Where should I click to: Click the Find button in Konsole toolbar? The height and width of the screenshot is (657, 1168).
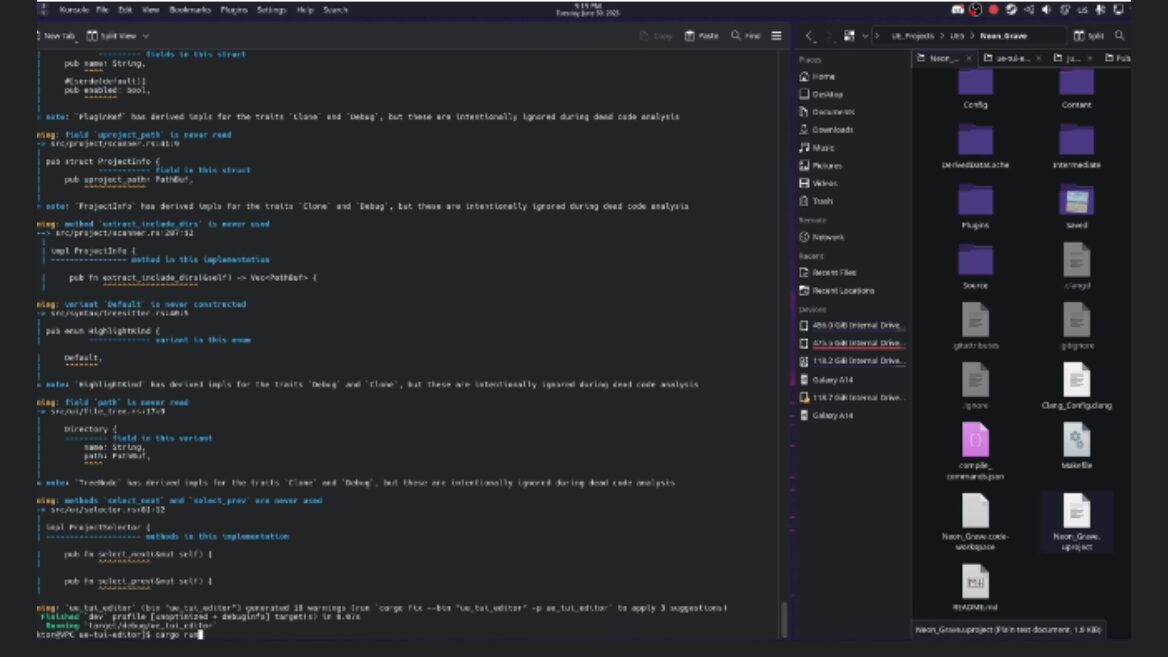[746, 36]
